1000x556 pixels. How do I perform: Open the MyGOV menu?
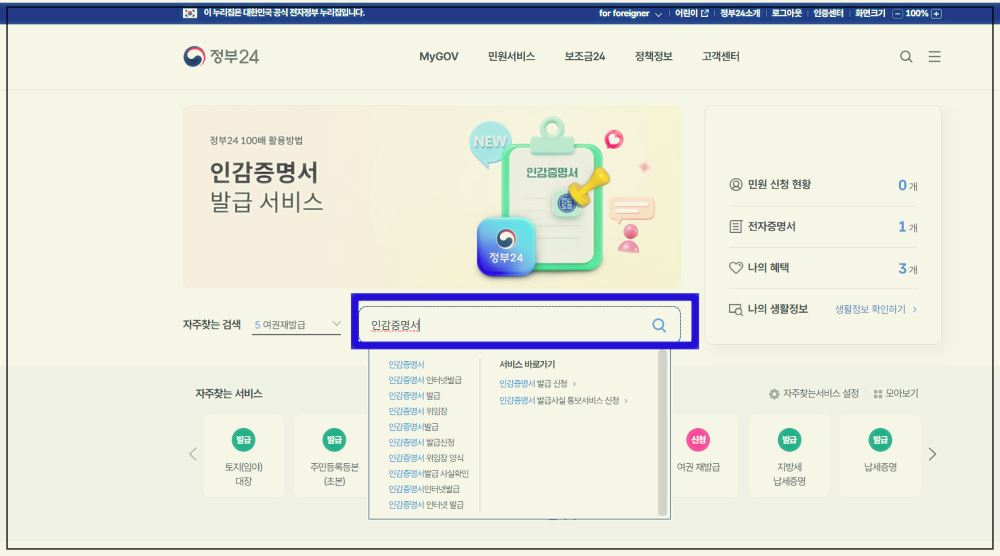point(439,57)
